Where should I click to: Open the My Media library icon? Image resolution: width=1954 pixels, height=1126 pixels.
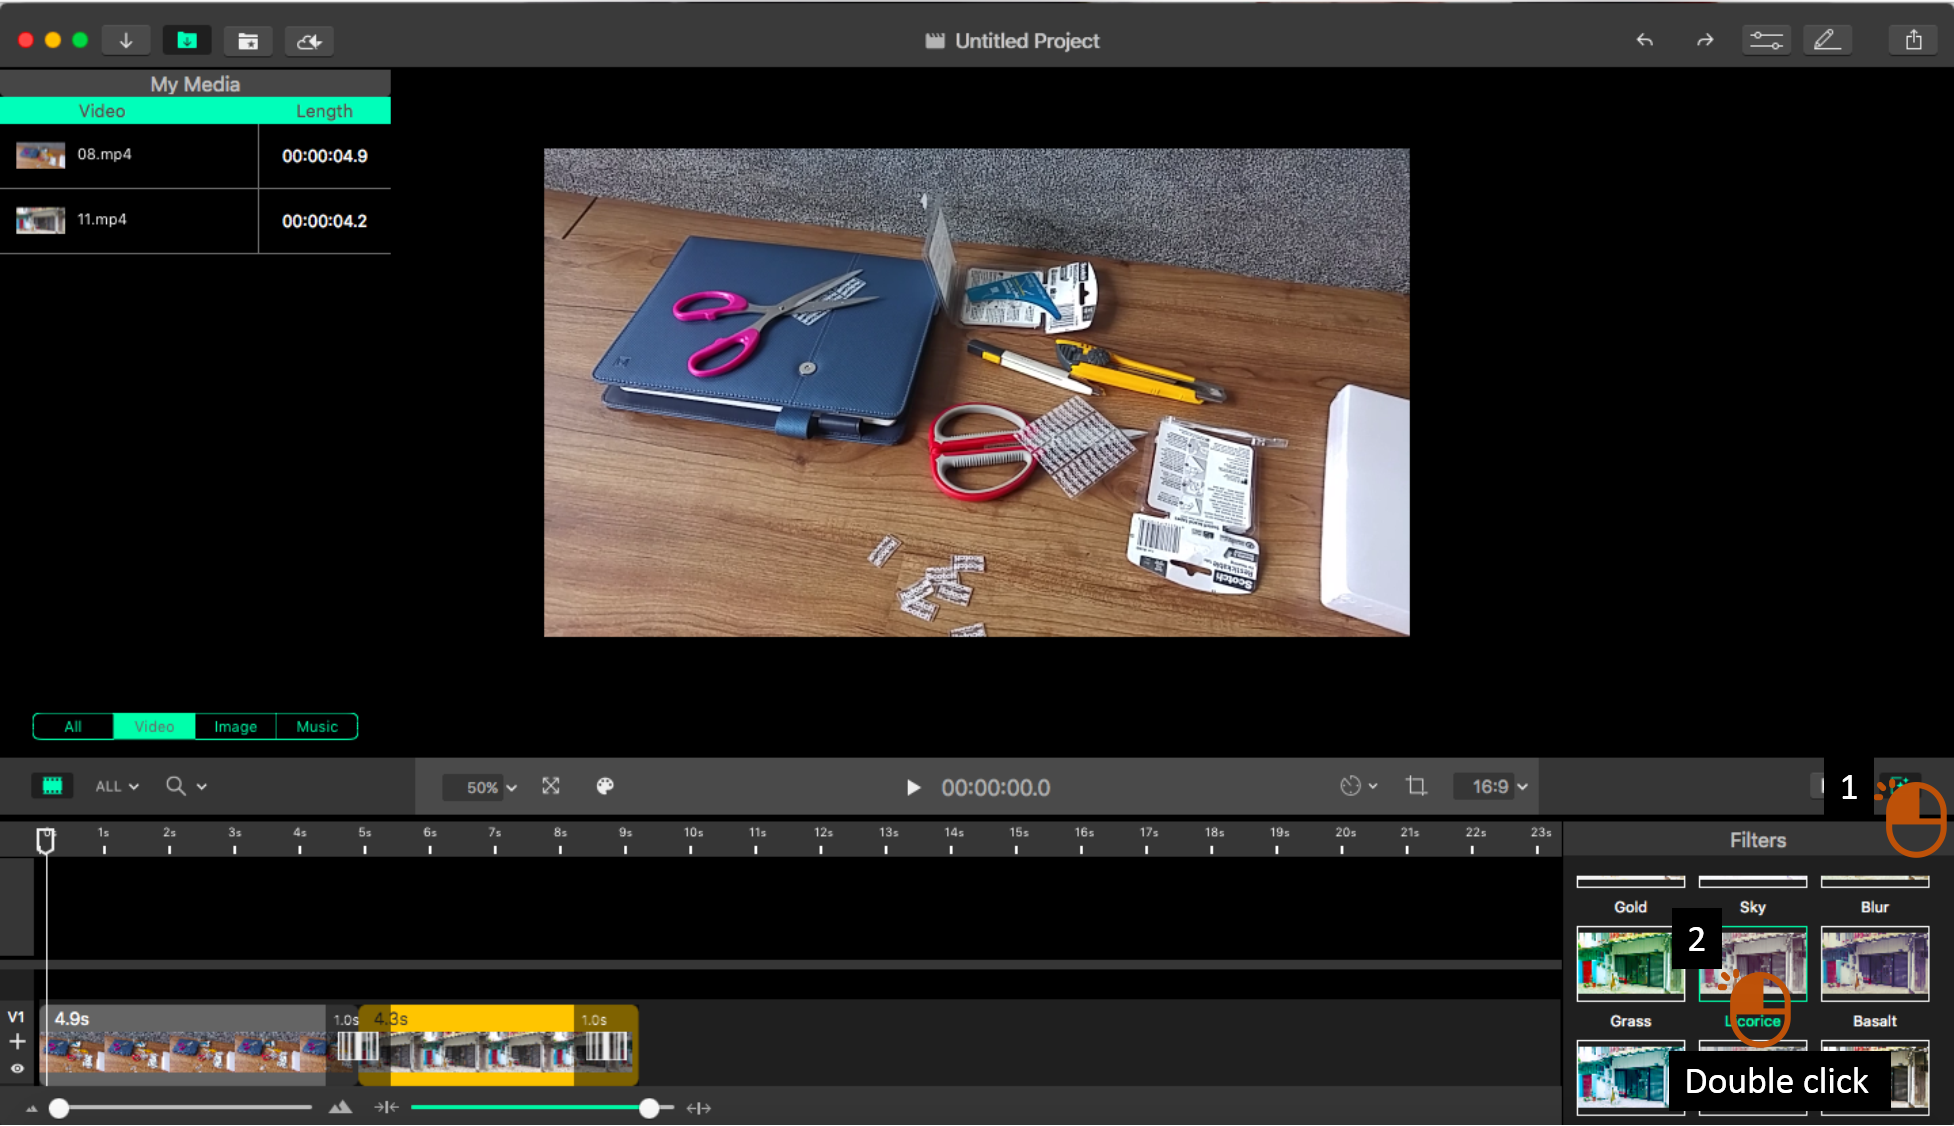[187, 41]
